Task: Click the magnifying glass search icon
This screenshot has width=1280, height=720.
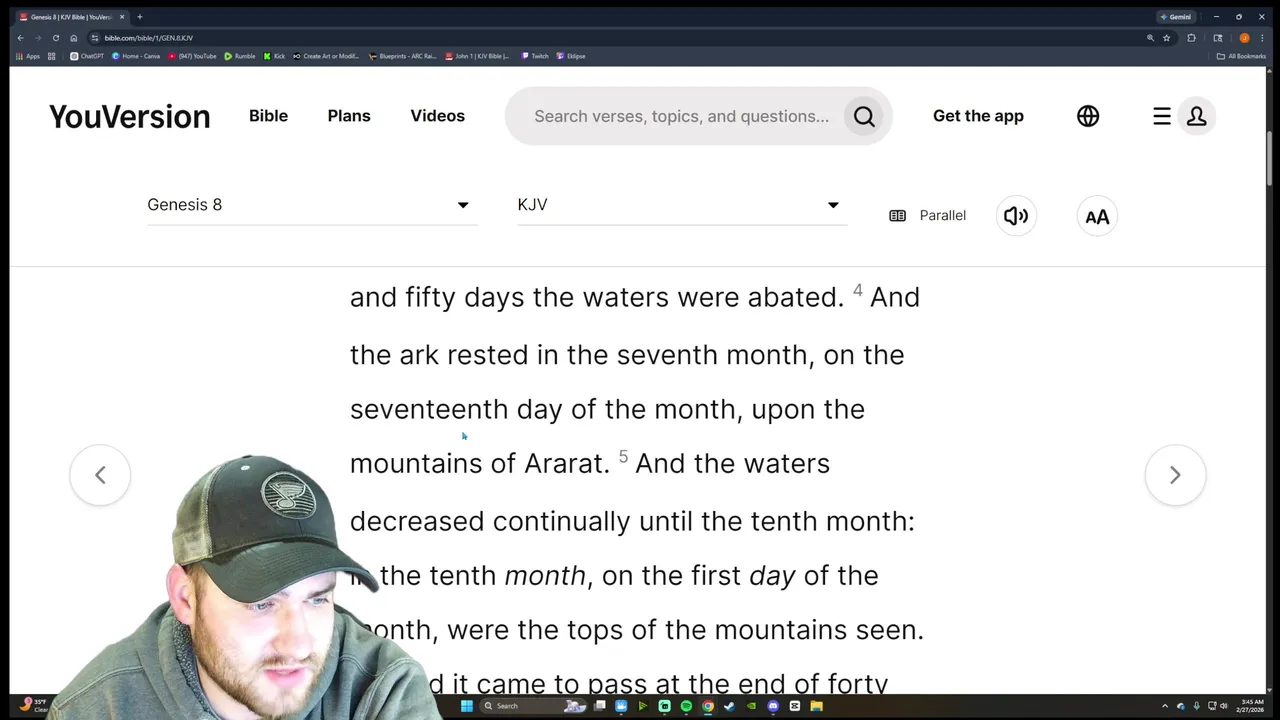Action: [864, 116]
